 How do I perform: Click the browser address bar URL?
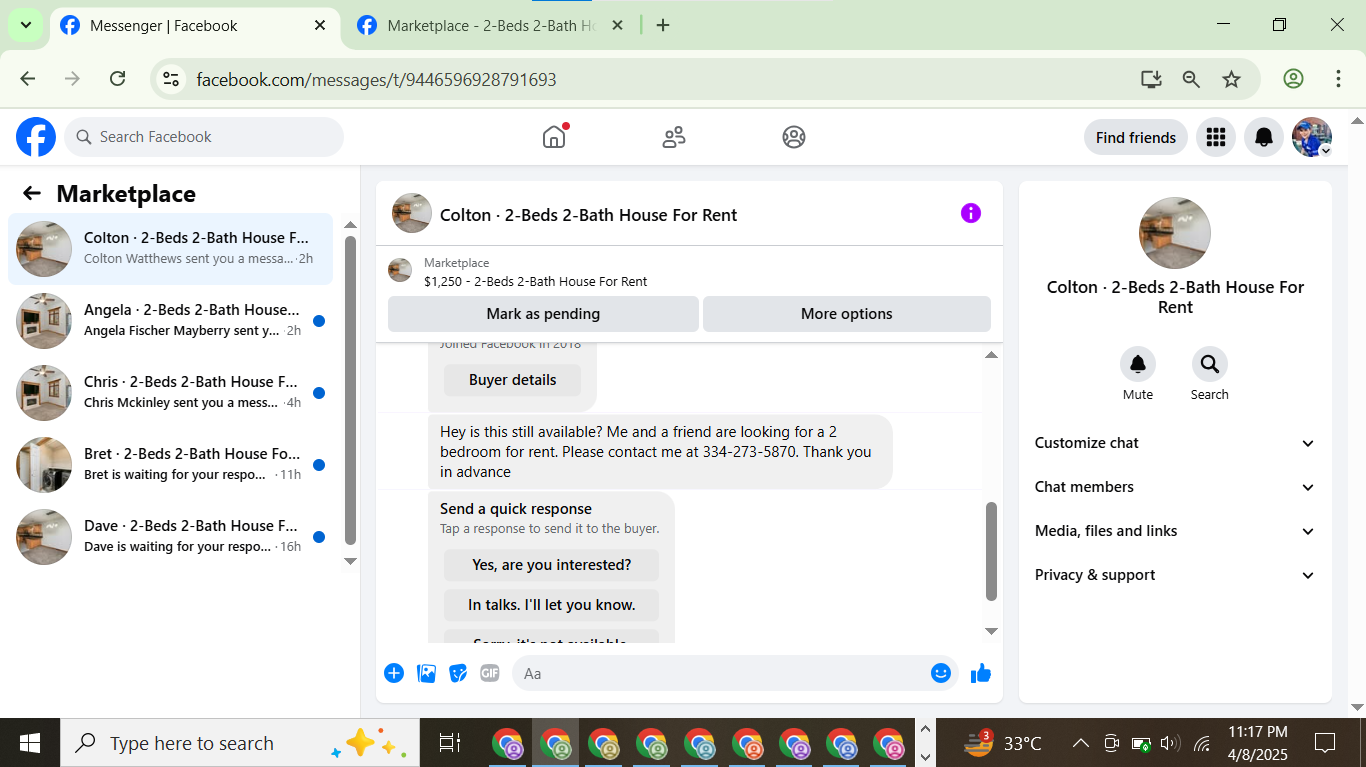[x=376, y=79]
